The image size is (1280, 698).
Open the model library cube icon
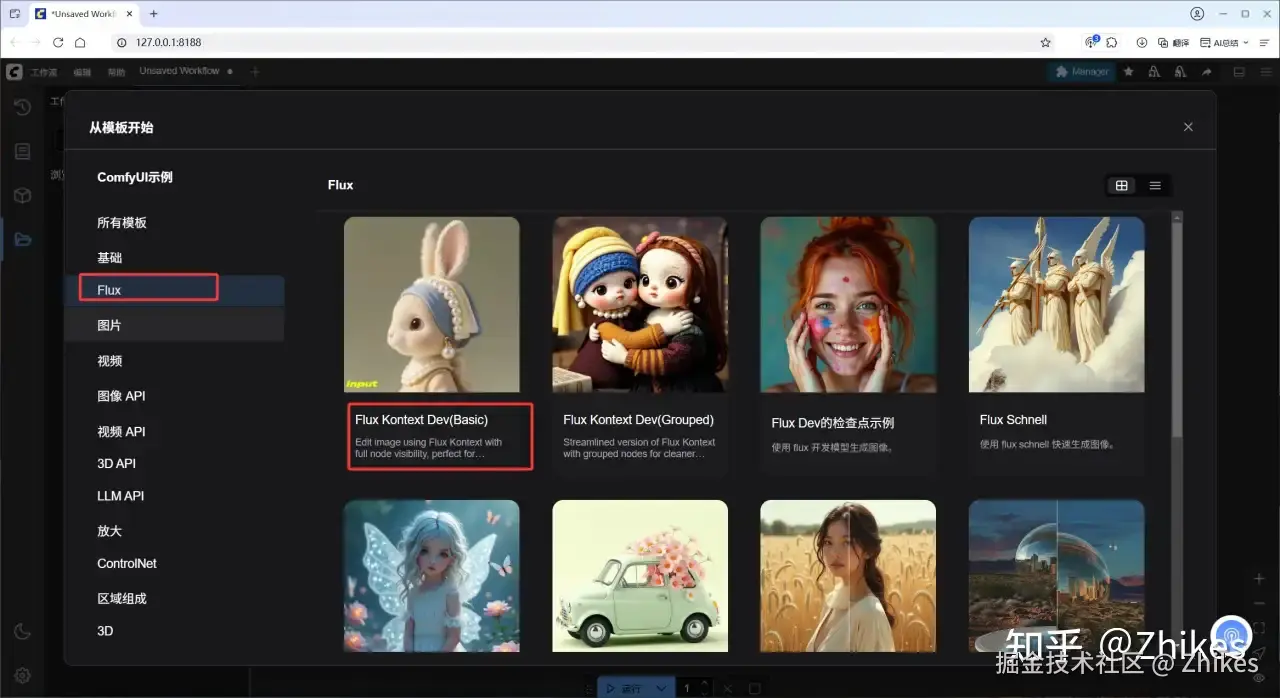pos(22,195)
